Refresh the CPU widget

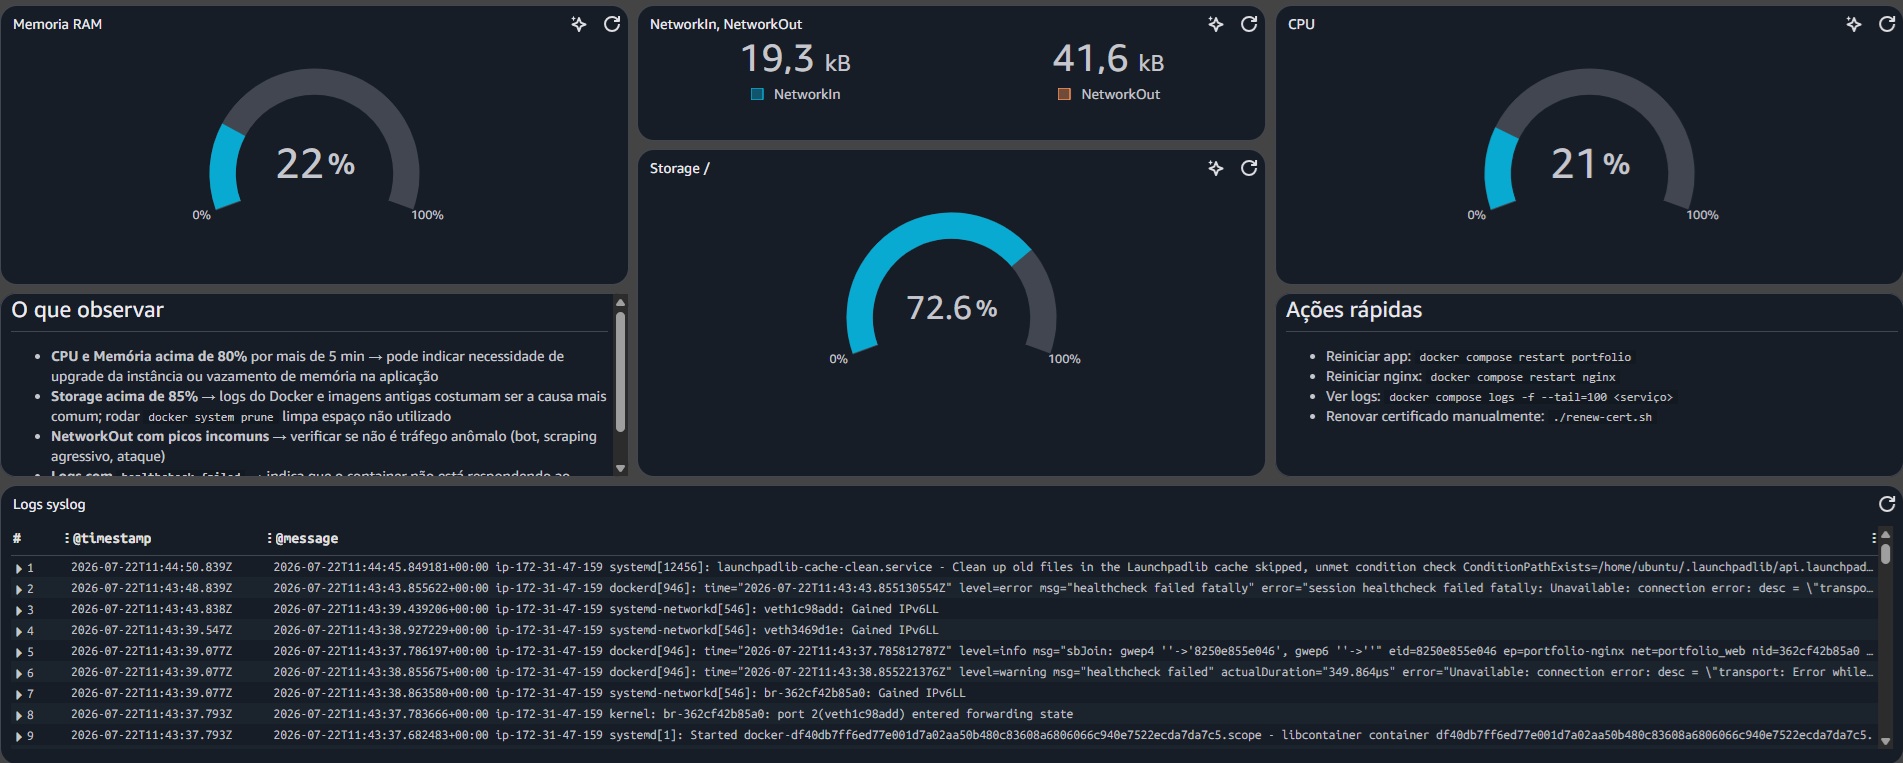click(1887, 24)
